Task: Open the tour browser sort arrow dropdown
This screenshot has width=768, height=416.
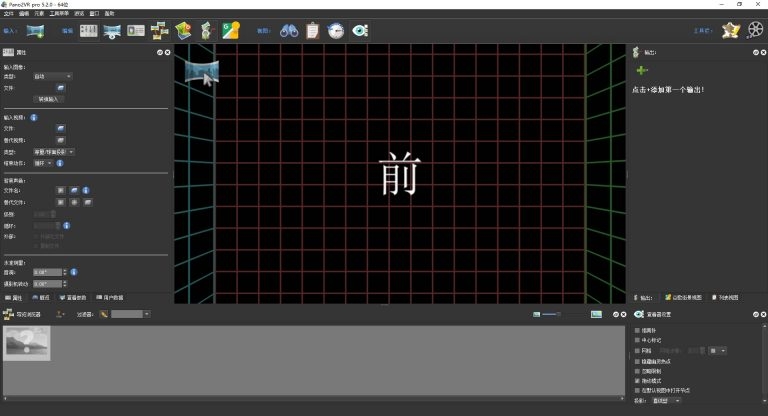Action: coord(60,314)
